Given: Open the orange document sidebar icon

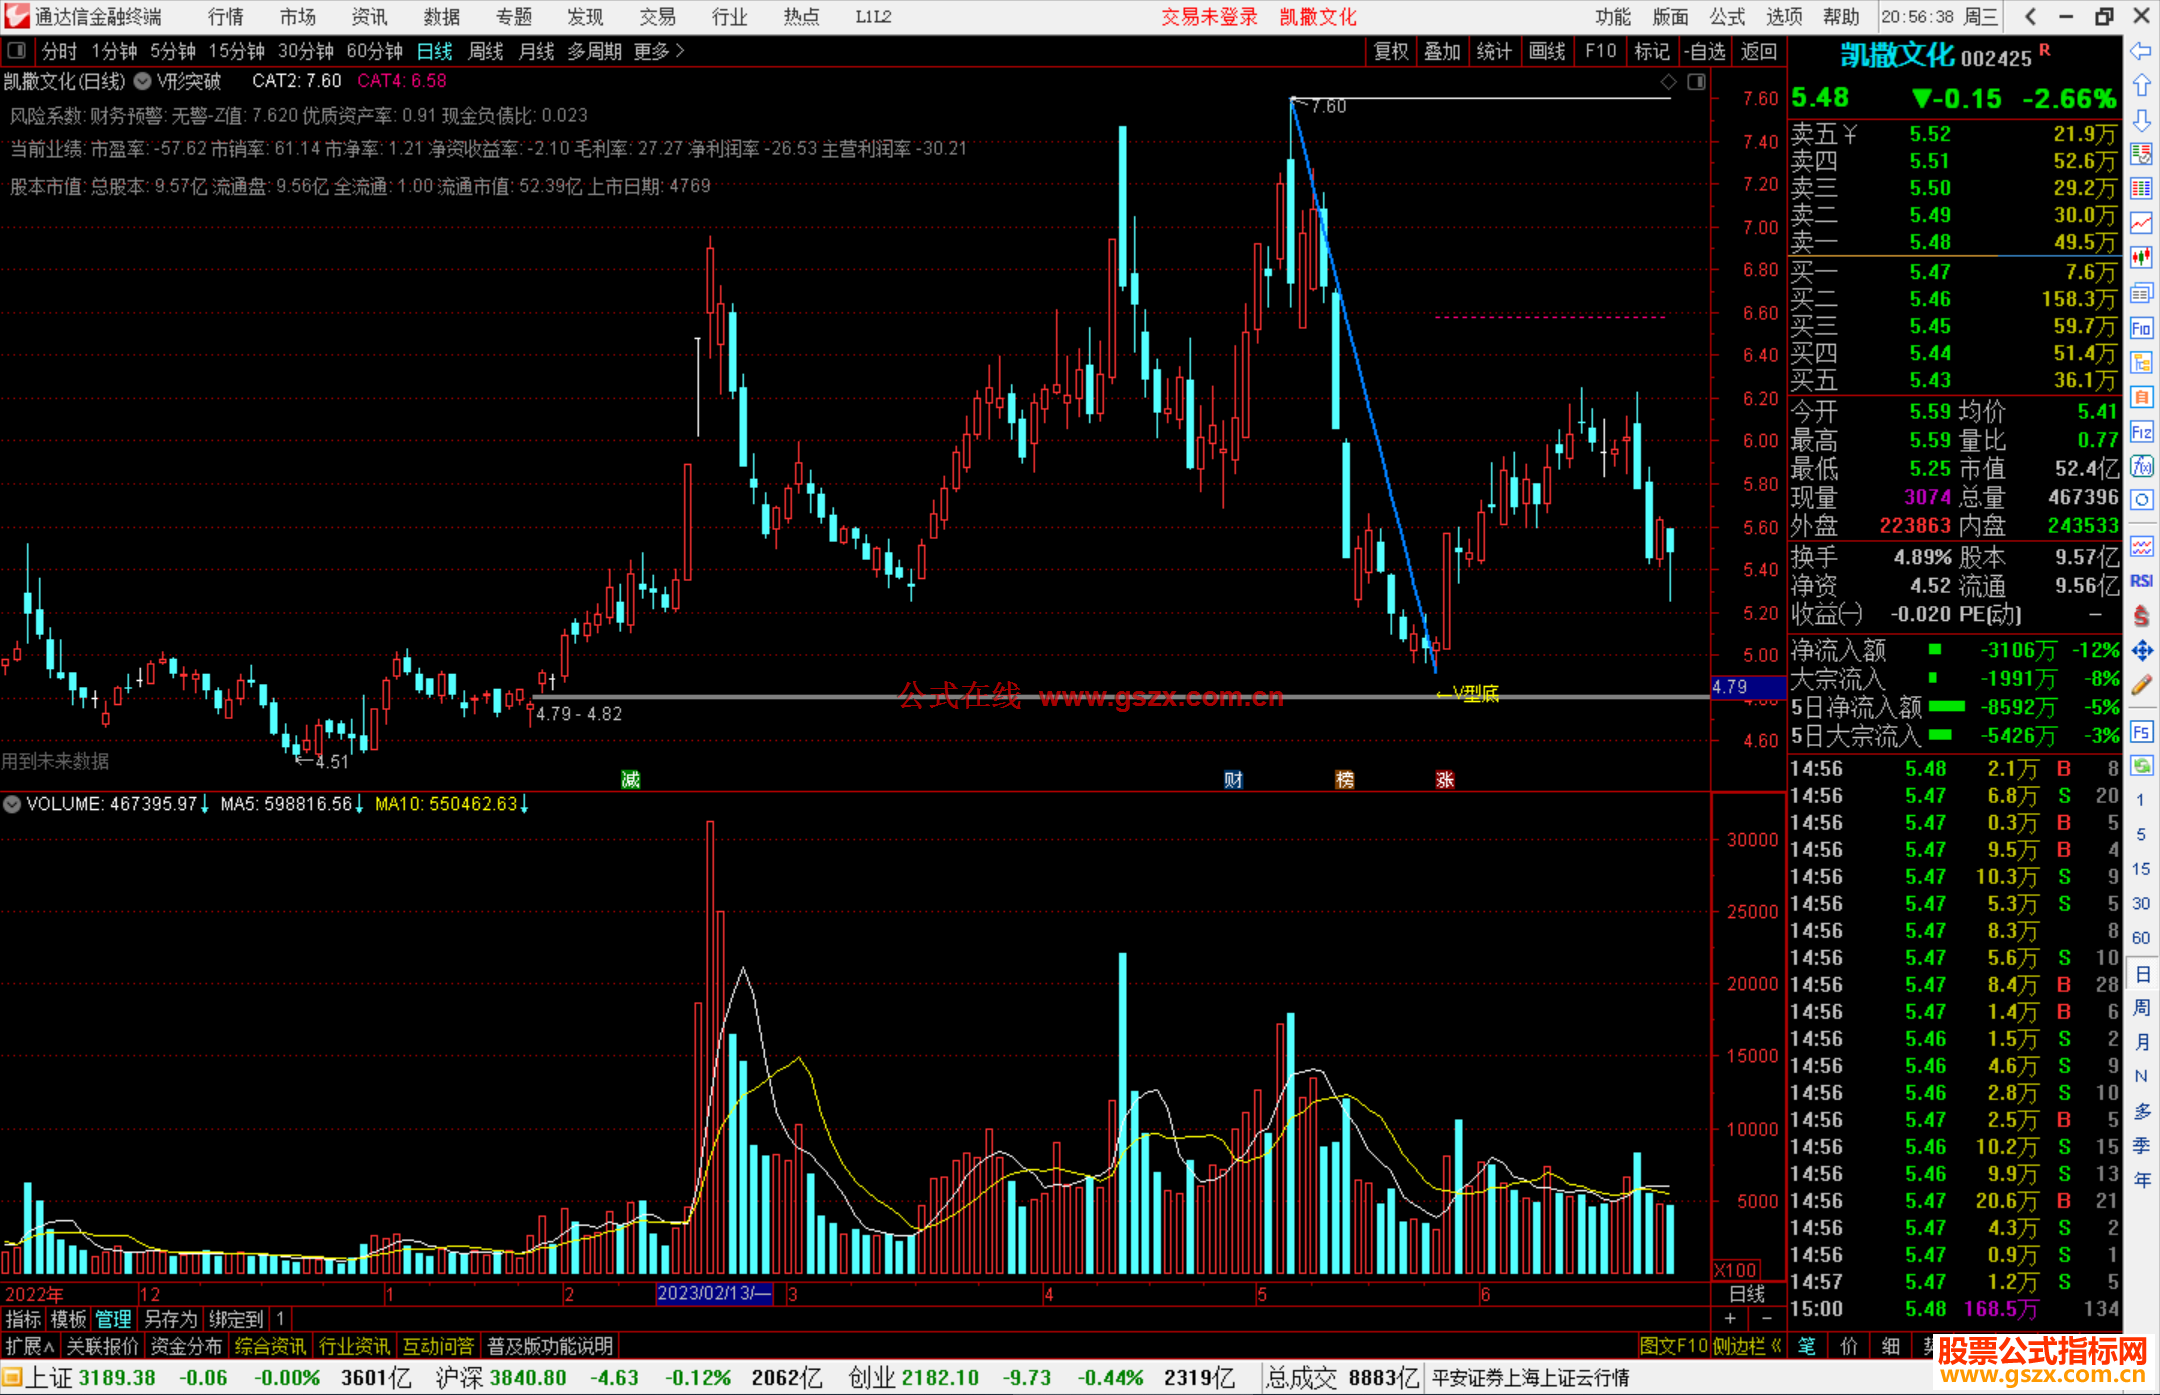Looking at the screenshot, I should tap(2141, 397).
